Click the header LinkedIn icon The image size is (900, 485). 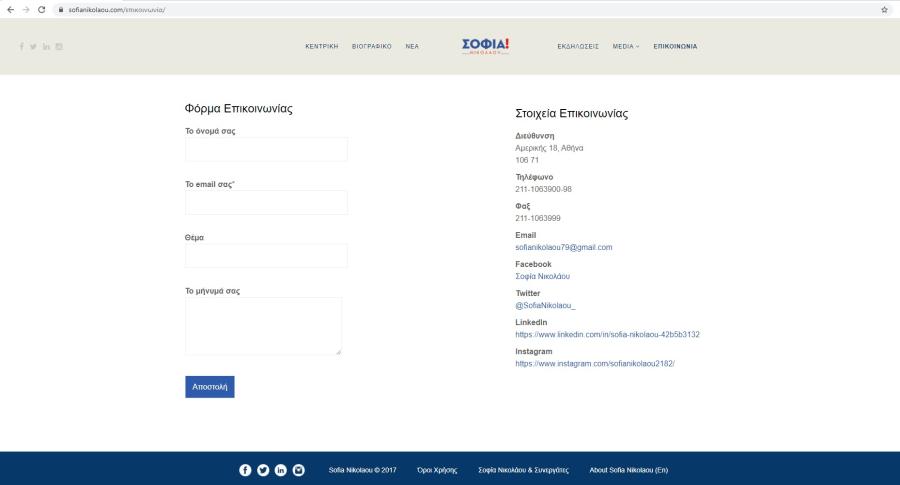46,46
